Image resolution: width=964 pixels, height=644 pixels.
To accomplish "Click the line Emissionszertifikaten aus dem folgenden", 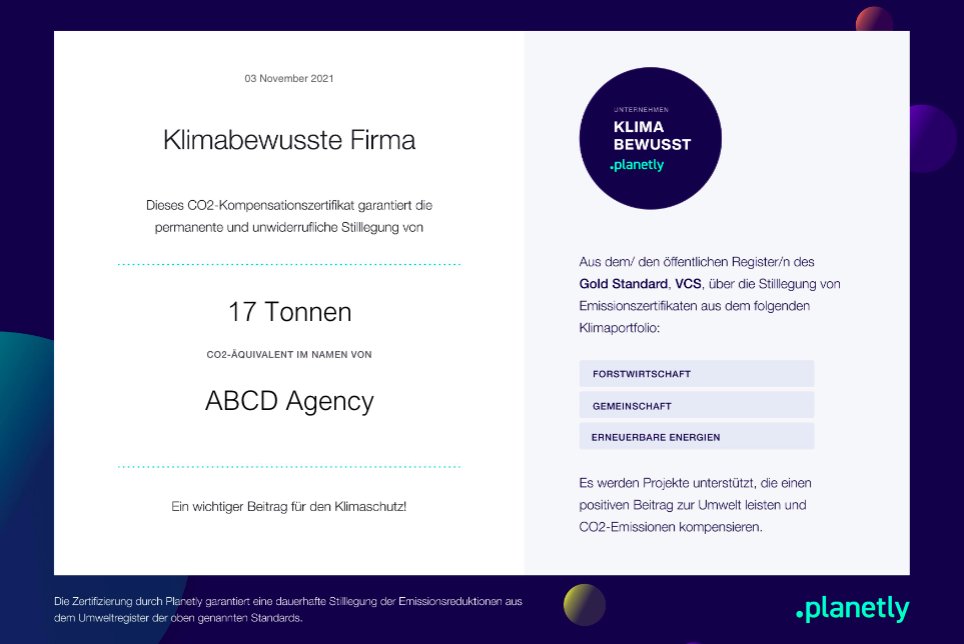I will click(x=694, y=306).
